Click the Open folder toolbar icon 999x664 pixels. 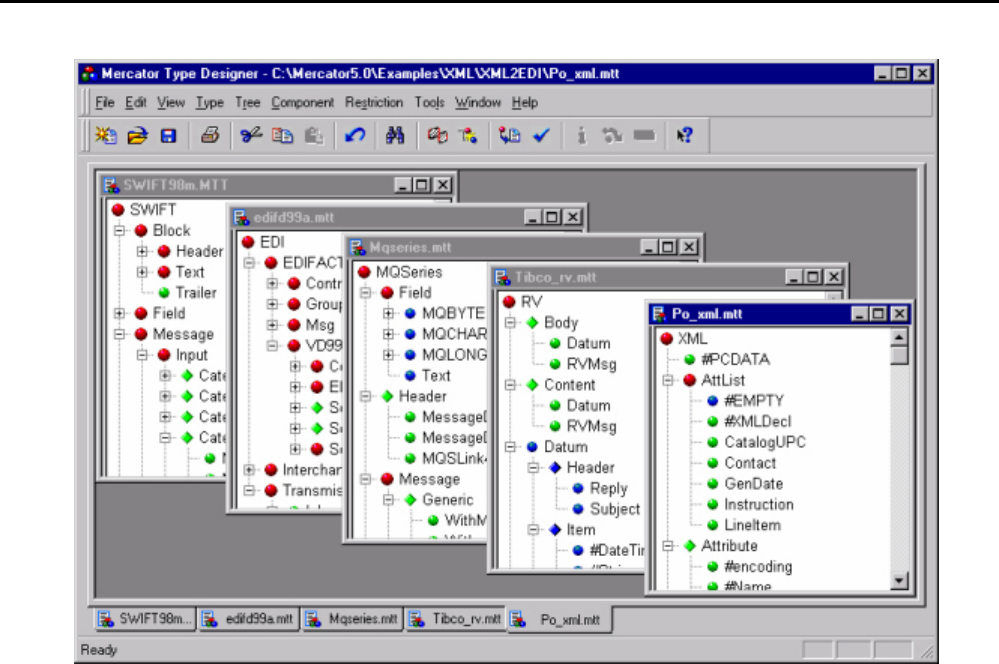[137, 136]
